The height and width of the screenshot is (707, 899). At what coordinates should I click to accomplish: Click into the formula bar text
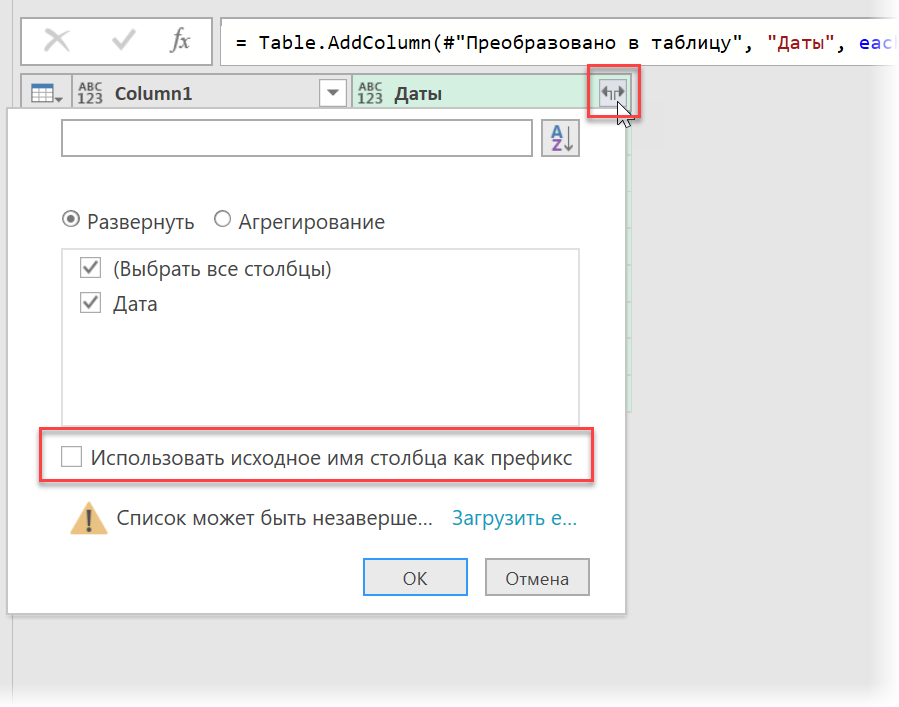pyautogui.click(x=559, y=42)
